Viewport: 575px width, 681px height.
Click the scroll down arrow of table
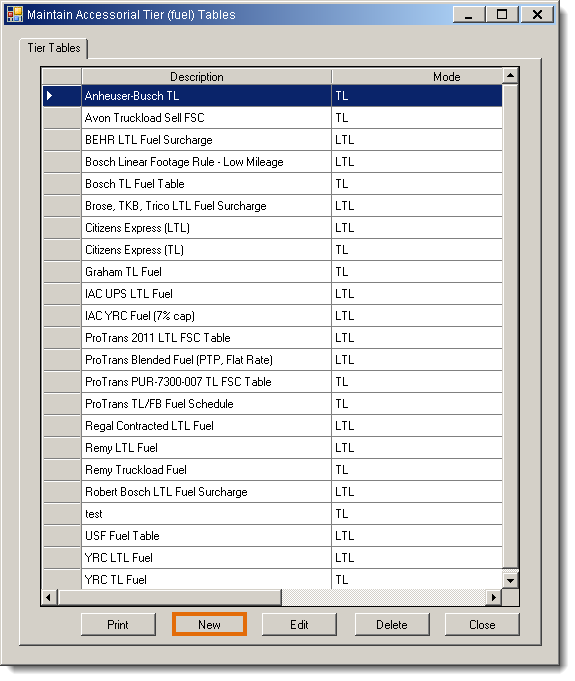[x=510, y=581]
